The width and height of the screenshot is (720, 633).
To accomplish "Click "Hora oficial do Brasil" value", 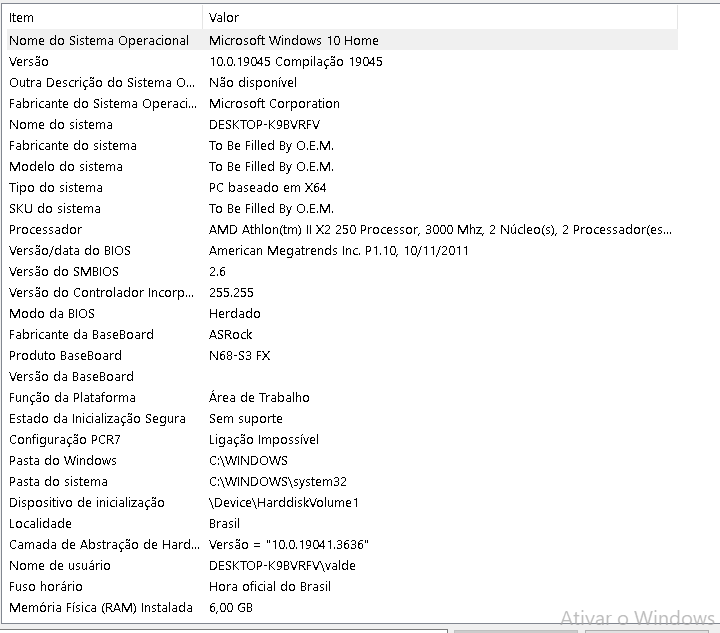I will (x=270, y=587).
